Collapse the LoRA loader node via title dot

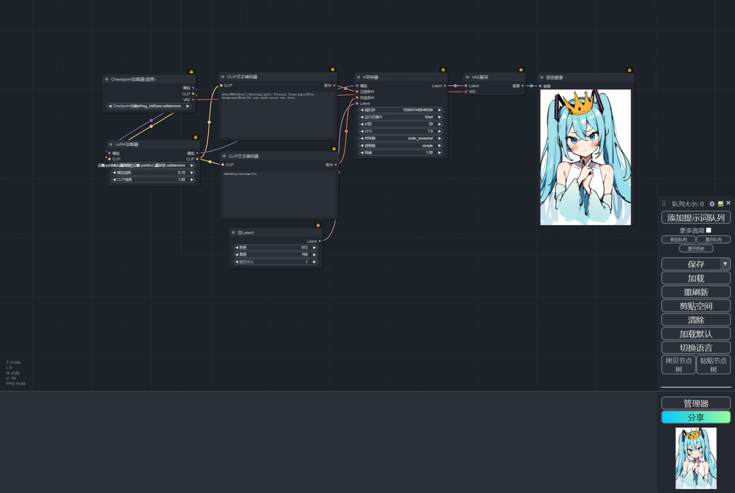click(x=111, y=144)
